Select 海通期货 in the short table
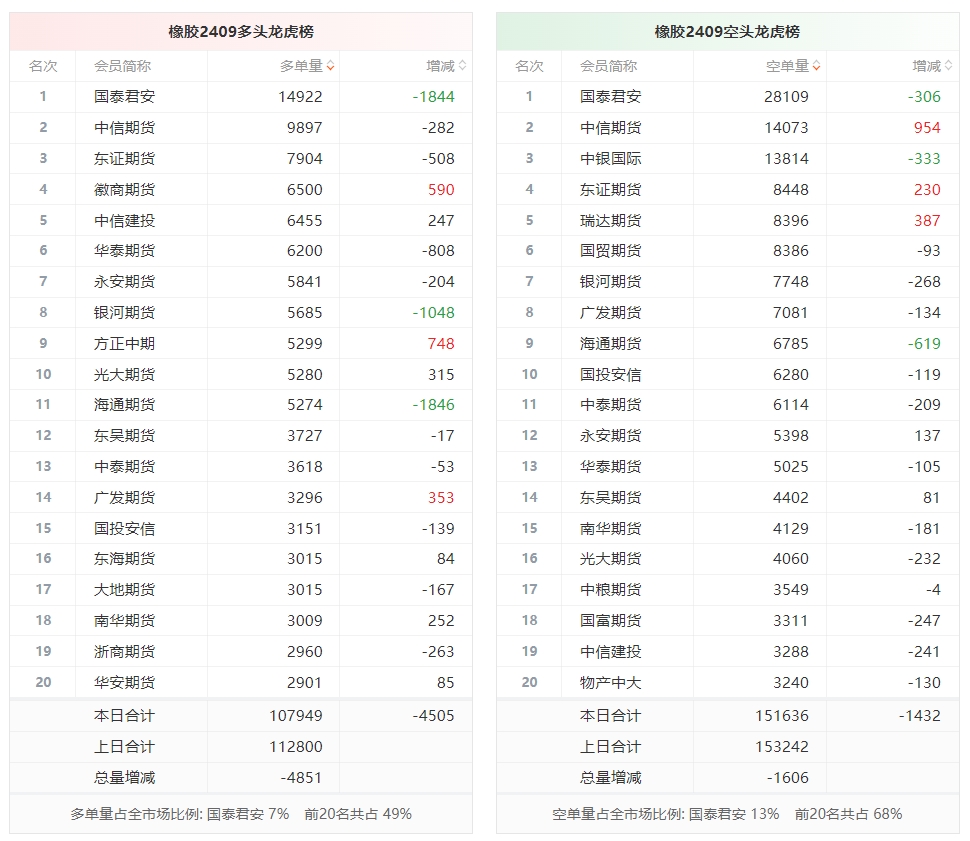Screen dimensions: 970x841 click(611, 343)
